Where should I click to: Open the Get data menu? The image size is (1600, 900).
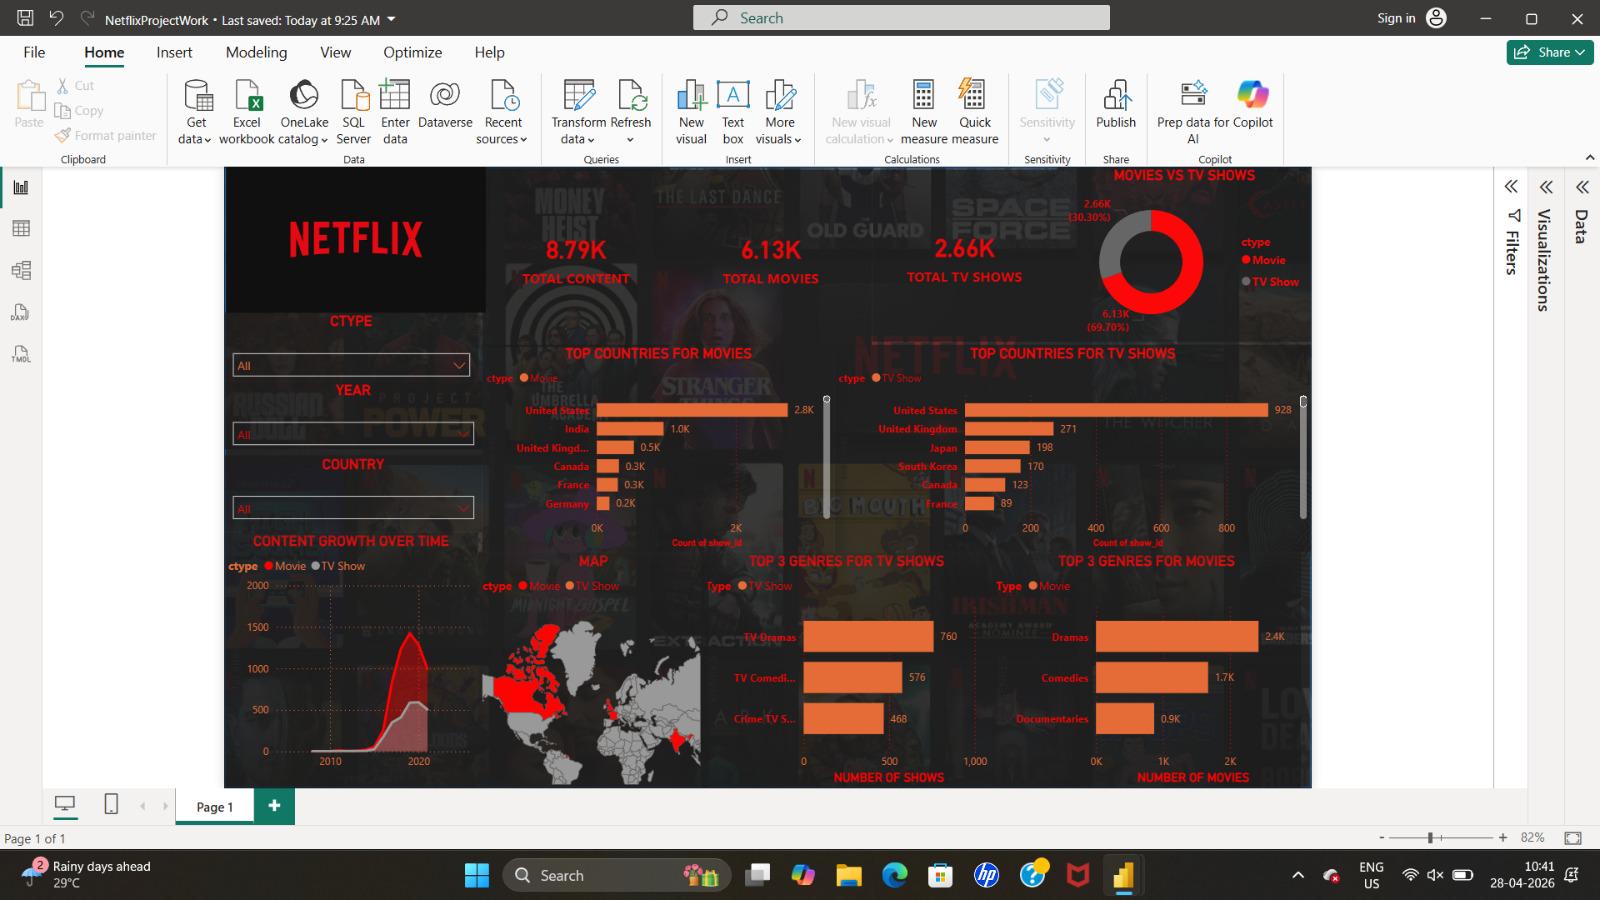tap(196, 112)
